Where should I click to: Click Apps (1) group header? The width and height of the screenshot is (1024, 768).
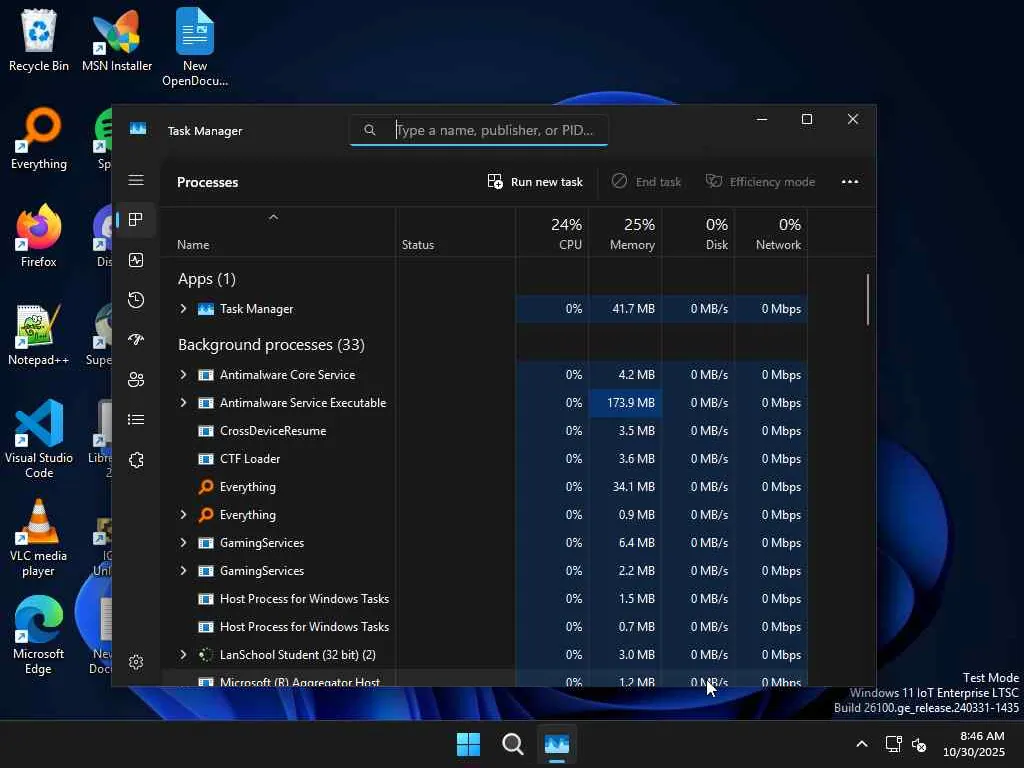[x=206, y=279]
